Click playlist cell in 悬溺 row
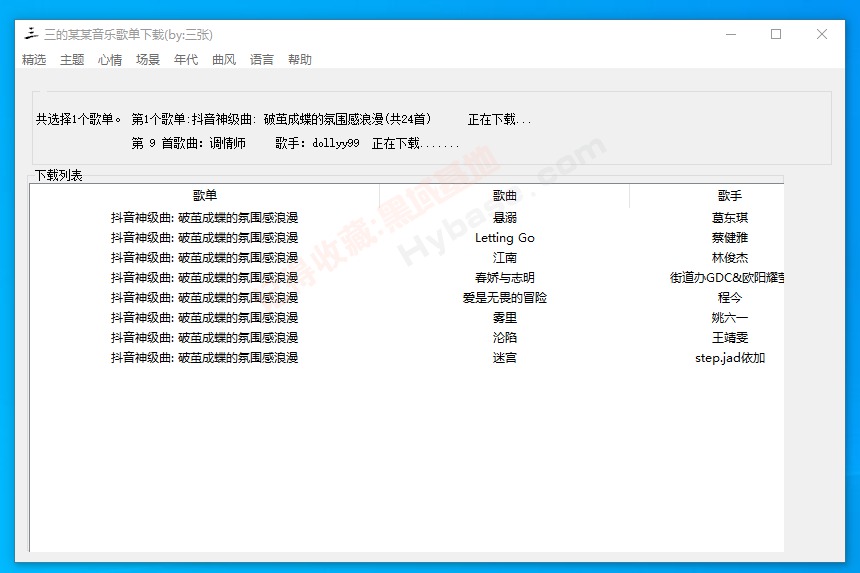 pos(205,218)
